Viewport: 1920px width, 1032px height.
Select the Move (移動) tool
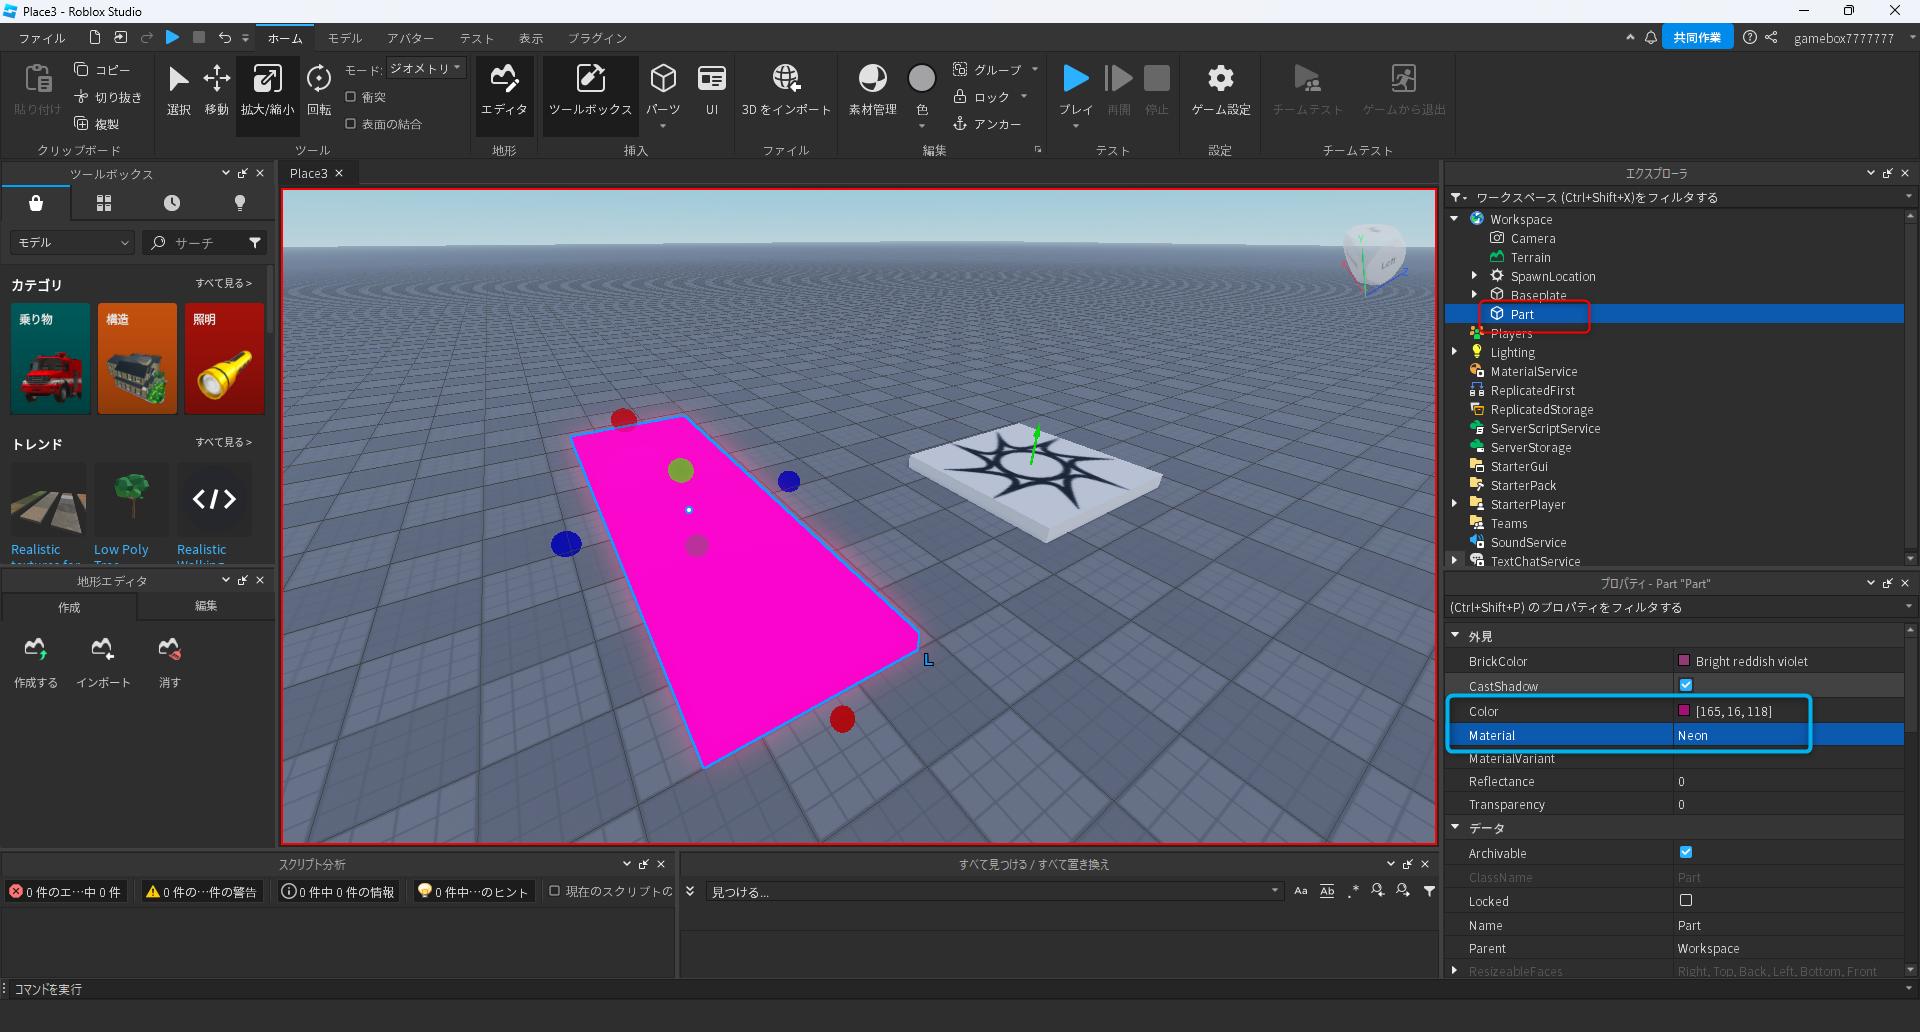(216, 90)
